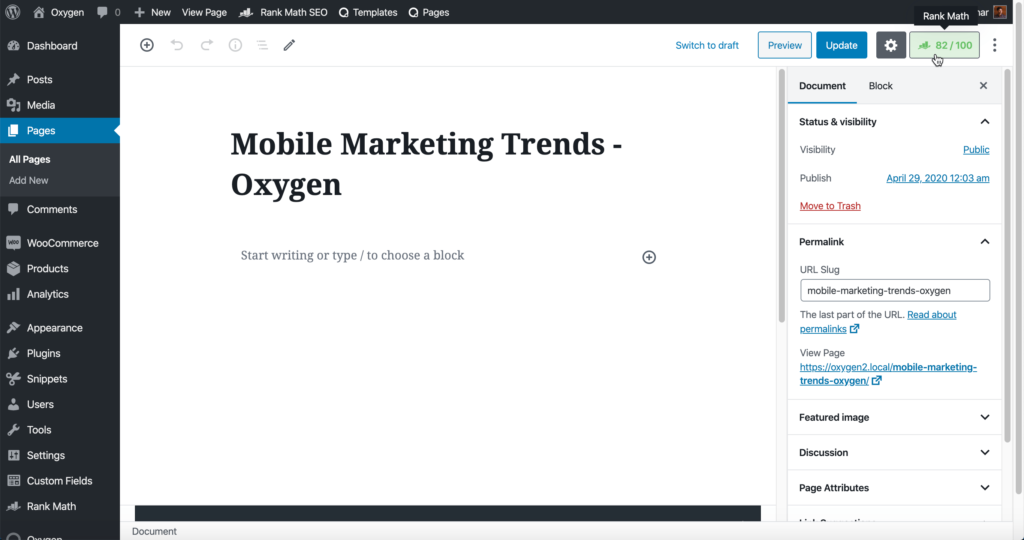Click Add New submenu item
Image resolution: width=1024 pixels, height=540 pixels.
pos(29,180)
